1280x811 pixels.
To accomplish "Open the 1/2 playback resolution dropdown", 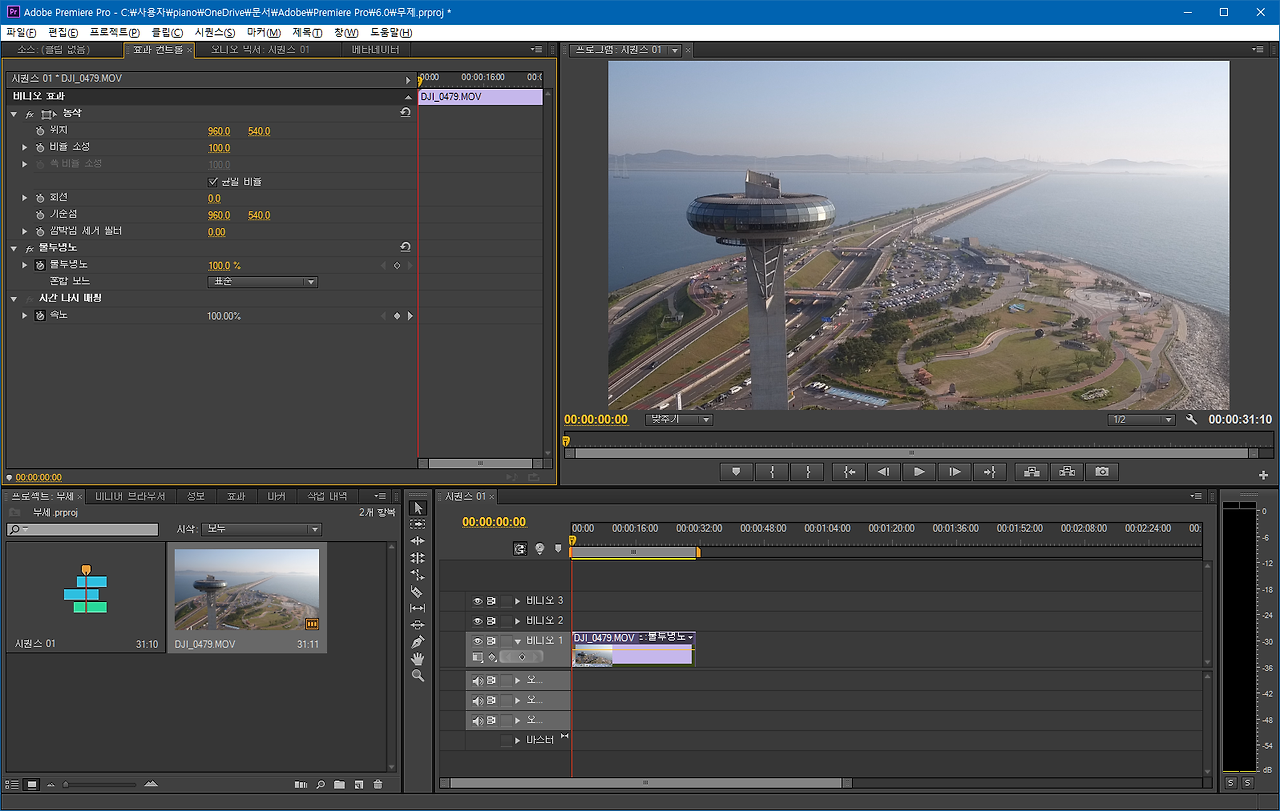I will [1141, 420].
